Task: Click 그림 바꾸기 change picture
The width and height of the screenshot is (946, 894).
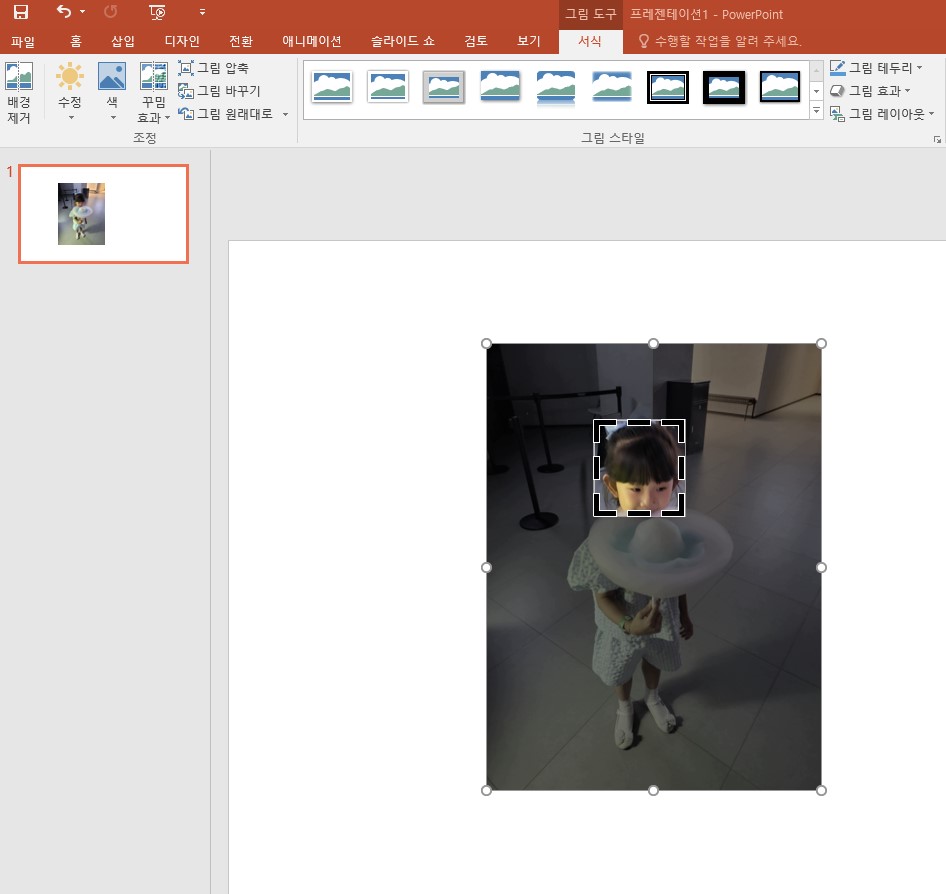Action: click(219, 90)
